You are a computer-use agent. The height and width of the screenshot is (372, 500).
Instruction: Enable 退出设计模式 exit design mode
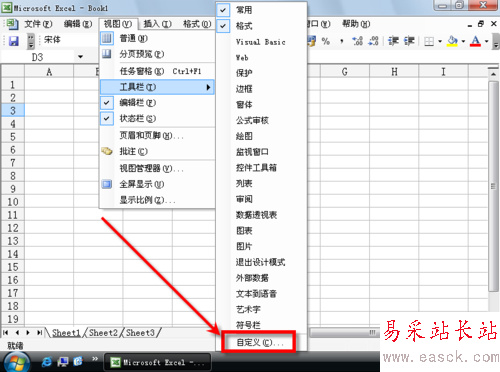click(261, 262)
